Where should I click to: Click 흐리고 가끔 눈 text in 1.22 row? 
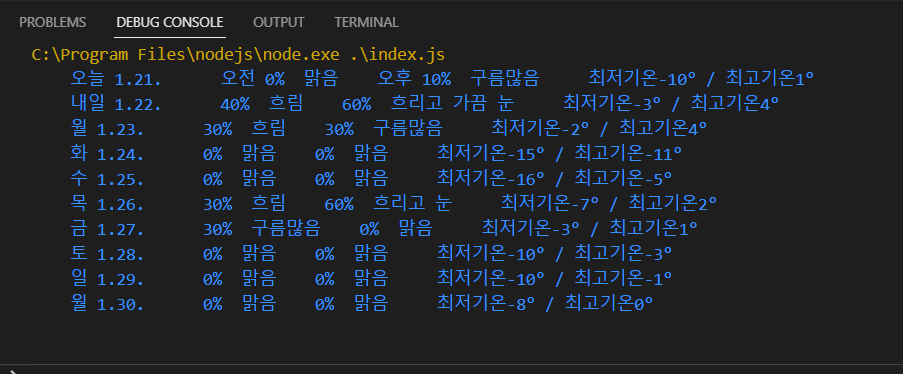click(x=453, y=103)
